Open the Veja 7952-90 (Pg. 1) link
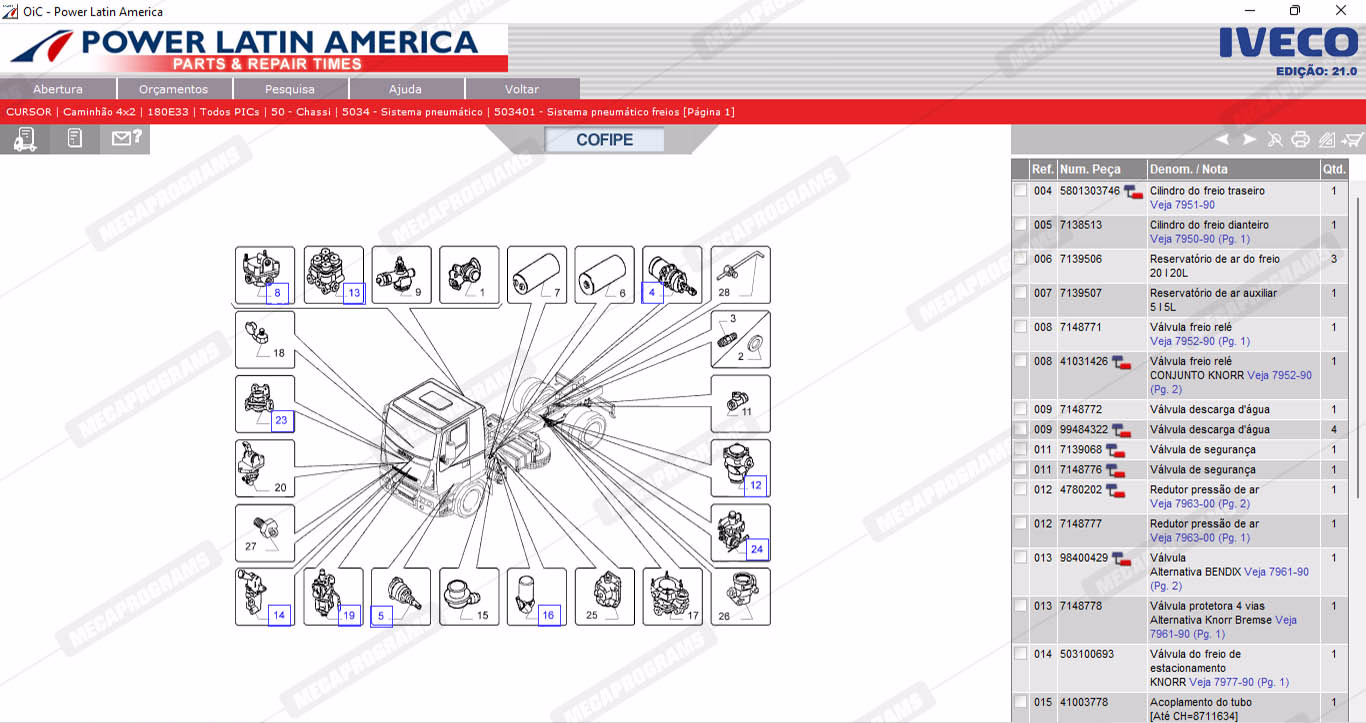This screenshot has width=1366, height=723. [1200, 341]
